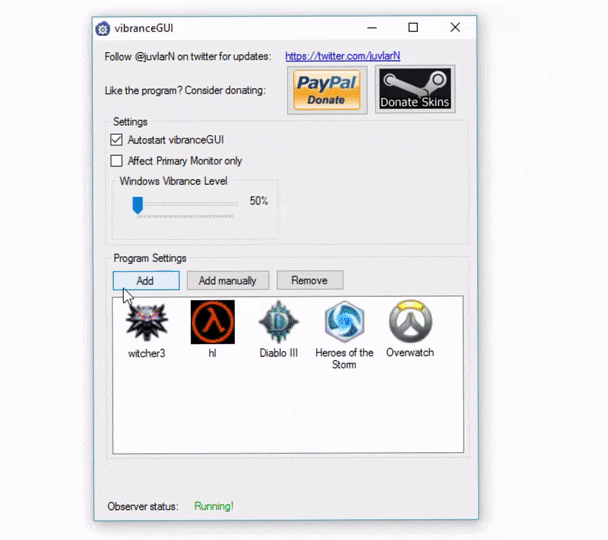Viewport: 608px width, 540px height.
Task: Open the twitter.com/juvlarN link
Action: 343,56
